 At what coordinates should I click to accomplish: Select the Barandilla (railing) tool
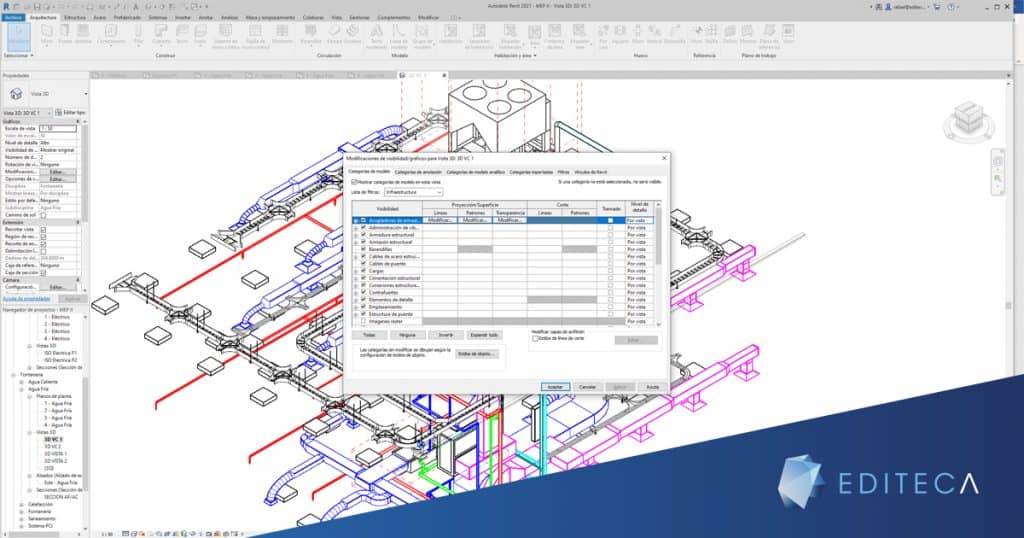[311, 34]
